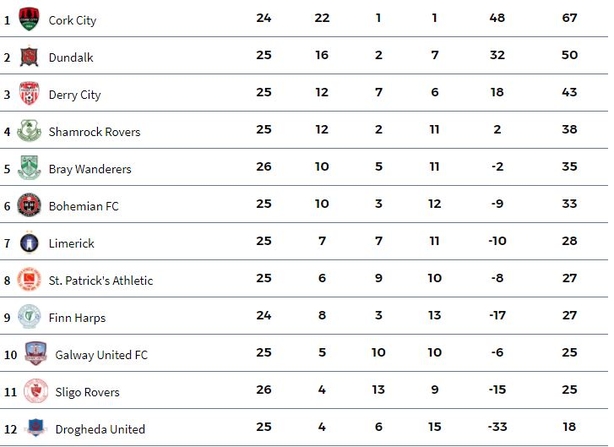Click the Bohemian FC club crest
614x447 pixels.
pyautogui.click(x=29, y=205)
